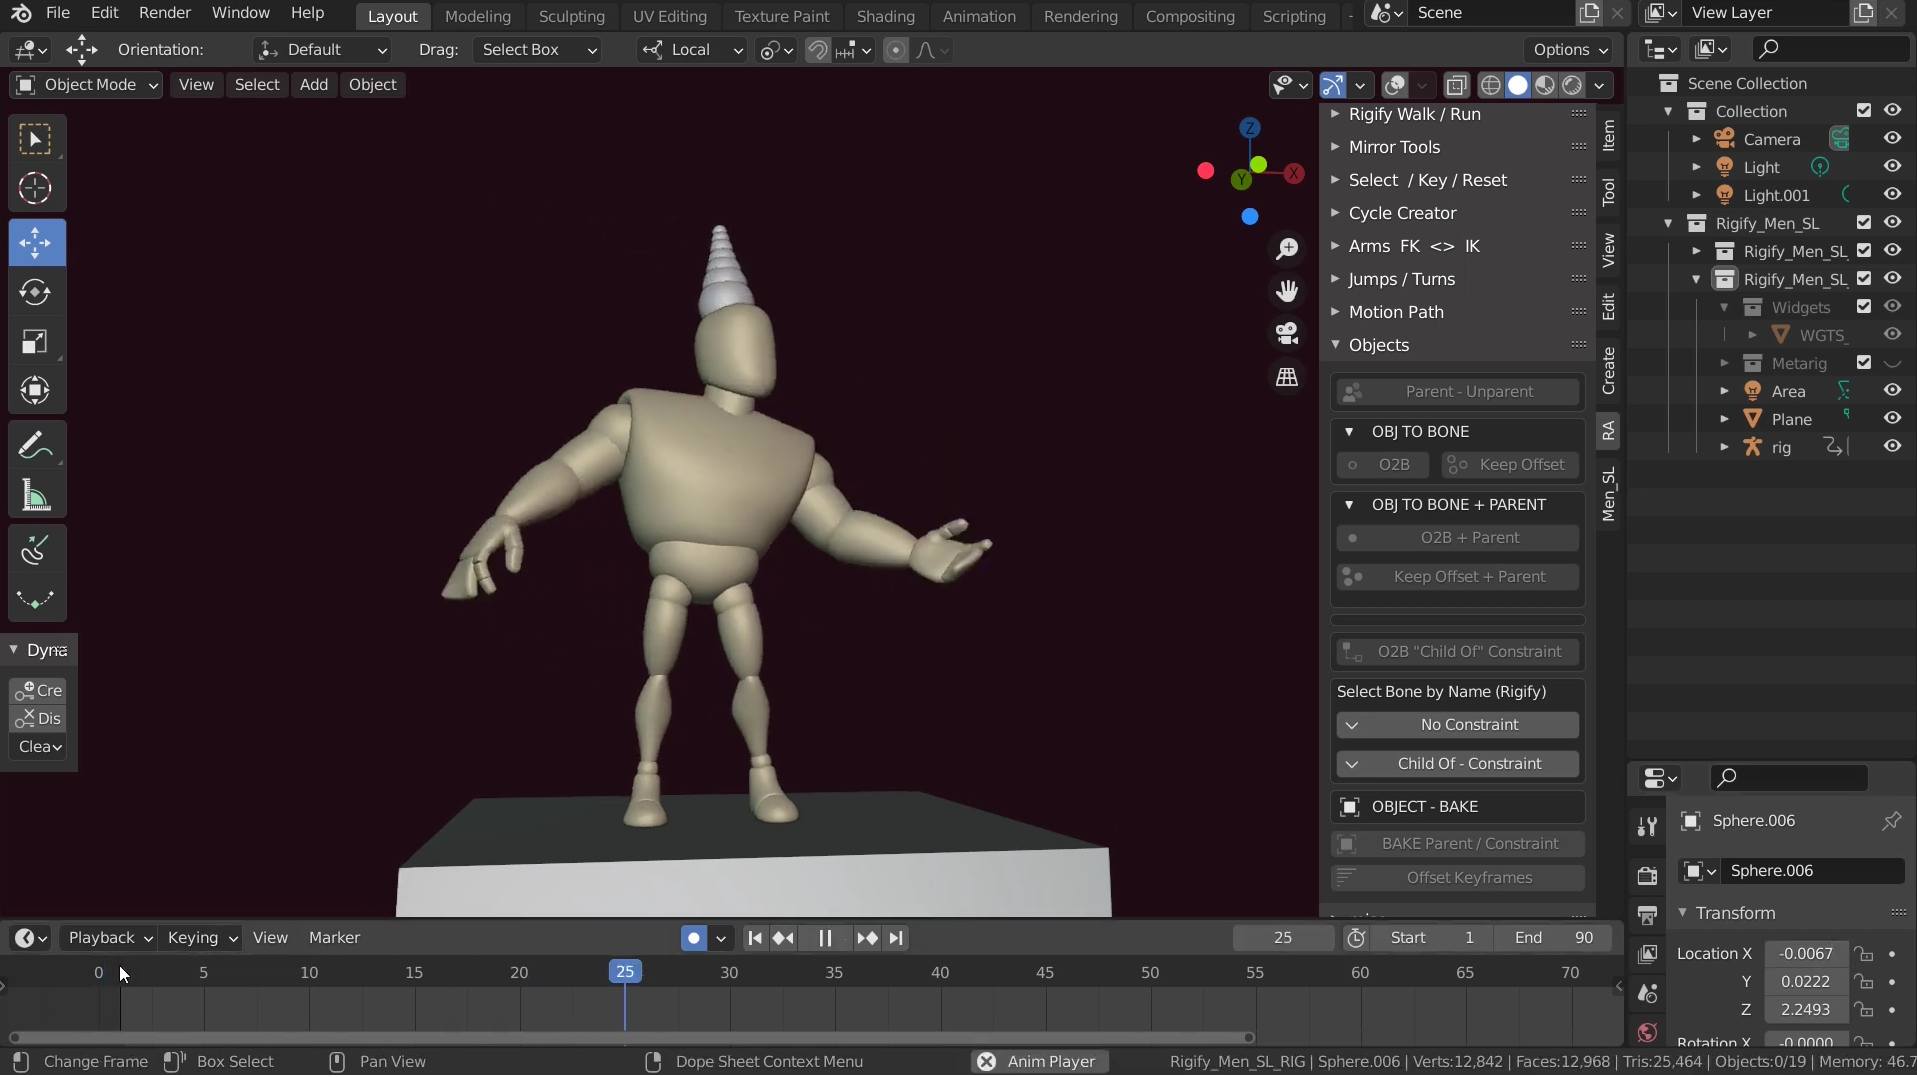Open the Edit menu
Image resolution: width=1917 pixels, height=1077 pixels.
(104, 12)
